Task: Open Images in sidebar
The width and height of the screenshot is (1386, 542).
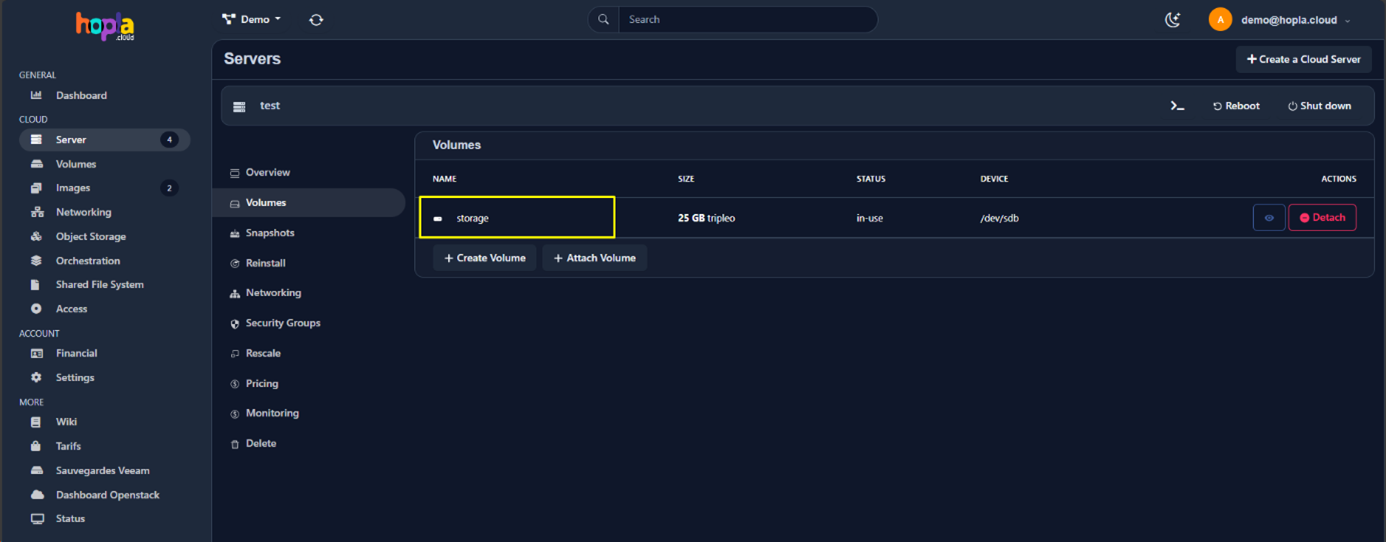Action: point(73,188)
